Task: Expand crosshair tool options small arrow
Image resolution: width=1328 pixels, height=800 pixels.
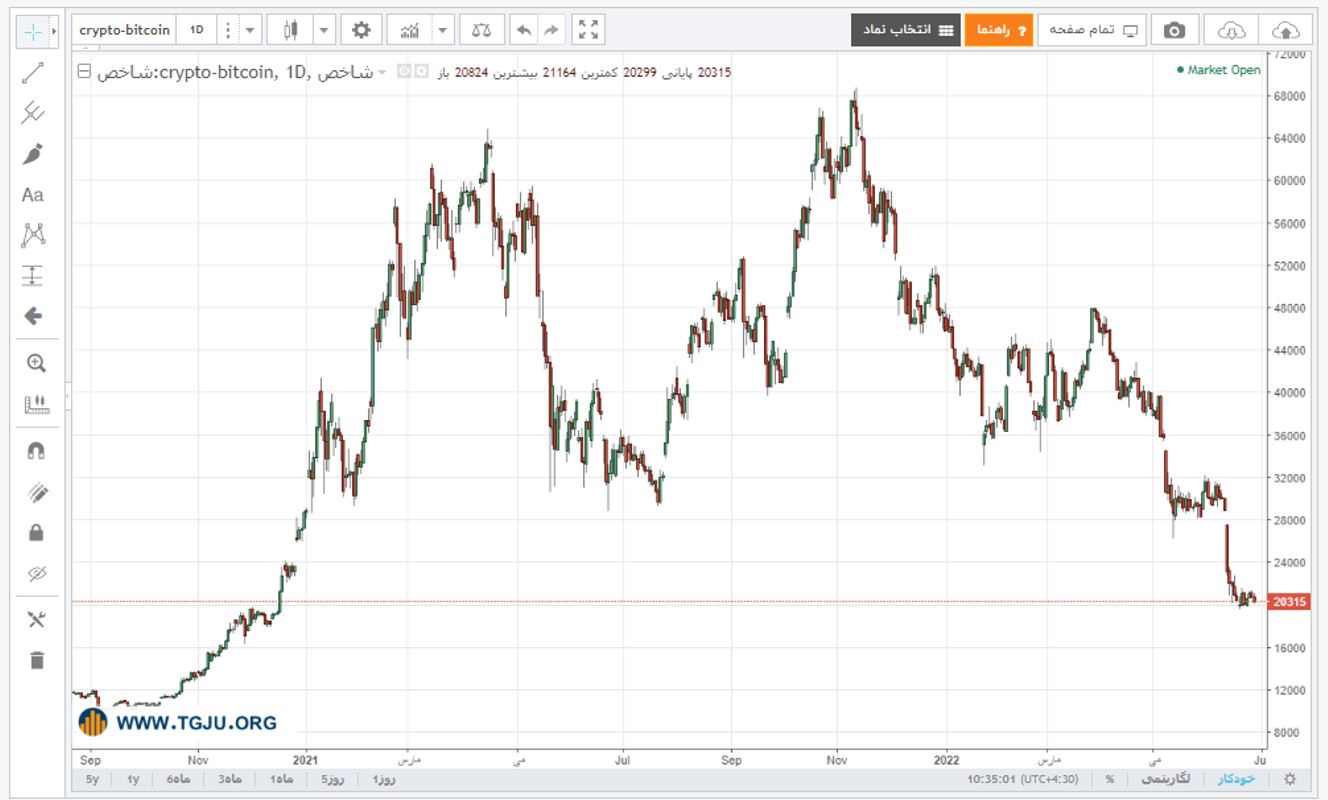Action: tap(54, 31)
